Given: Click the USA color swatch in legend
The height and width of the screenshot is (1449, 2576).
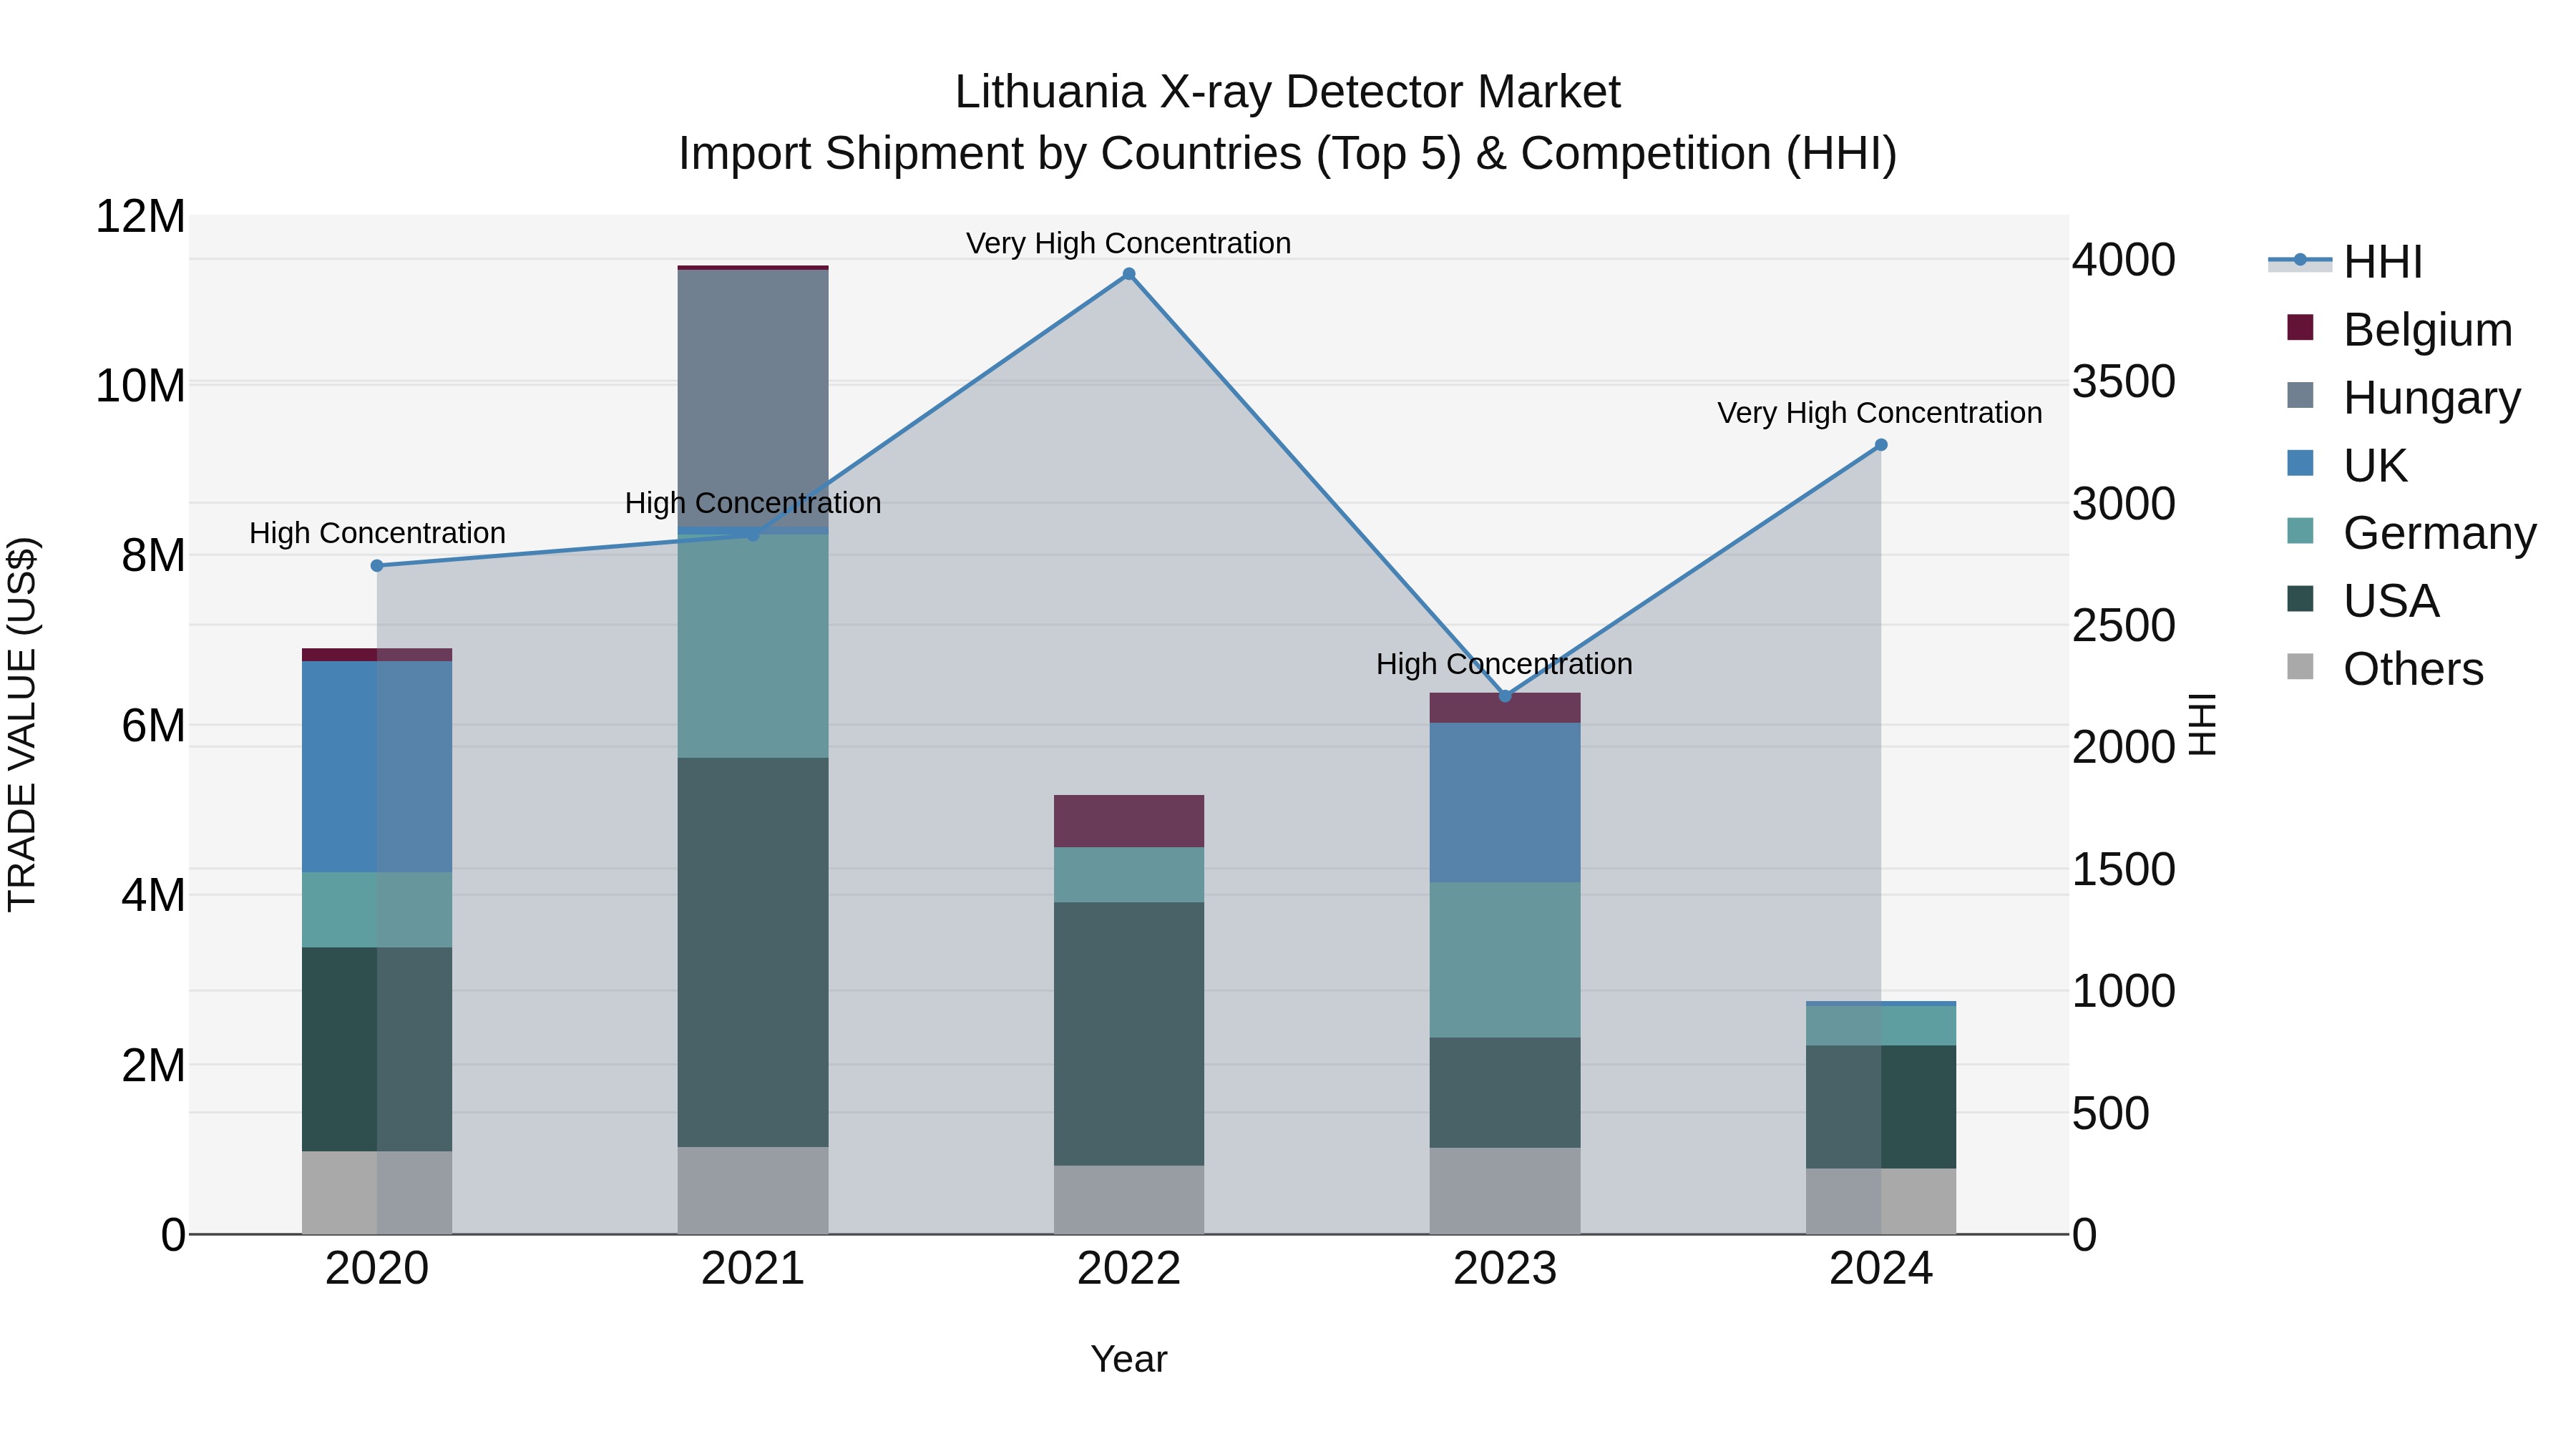Looking at the screenshot, I should [x=2300, y=599].
